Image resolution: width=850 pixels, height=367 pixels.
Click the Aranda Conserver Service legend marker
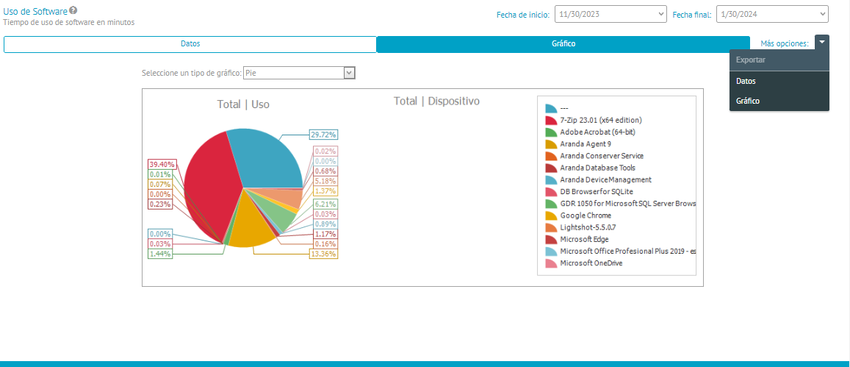click(x=551, y=156)
